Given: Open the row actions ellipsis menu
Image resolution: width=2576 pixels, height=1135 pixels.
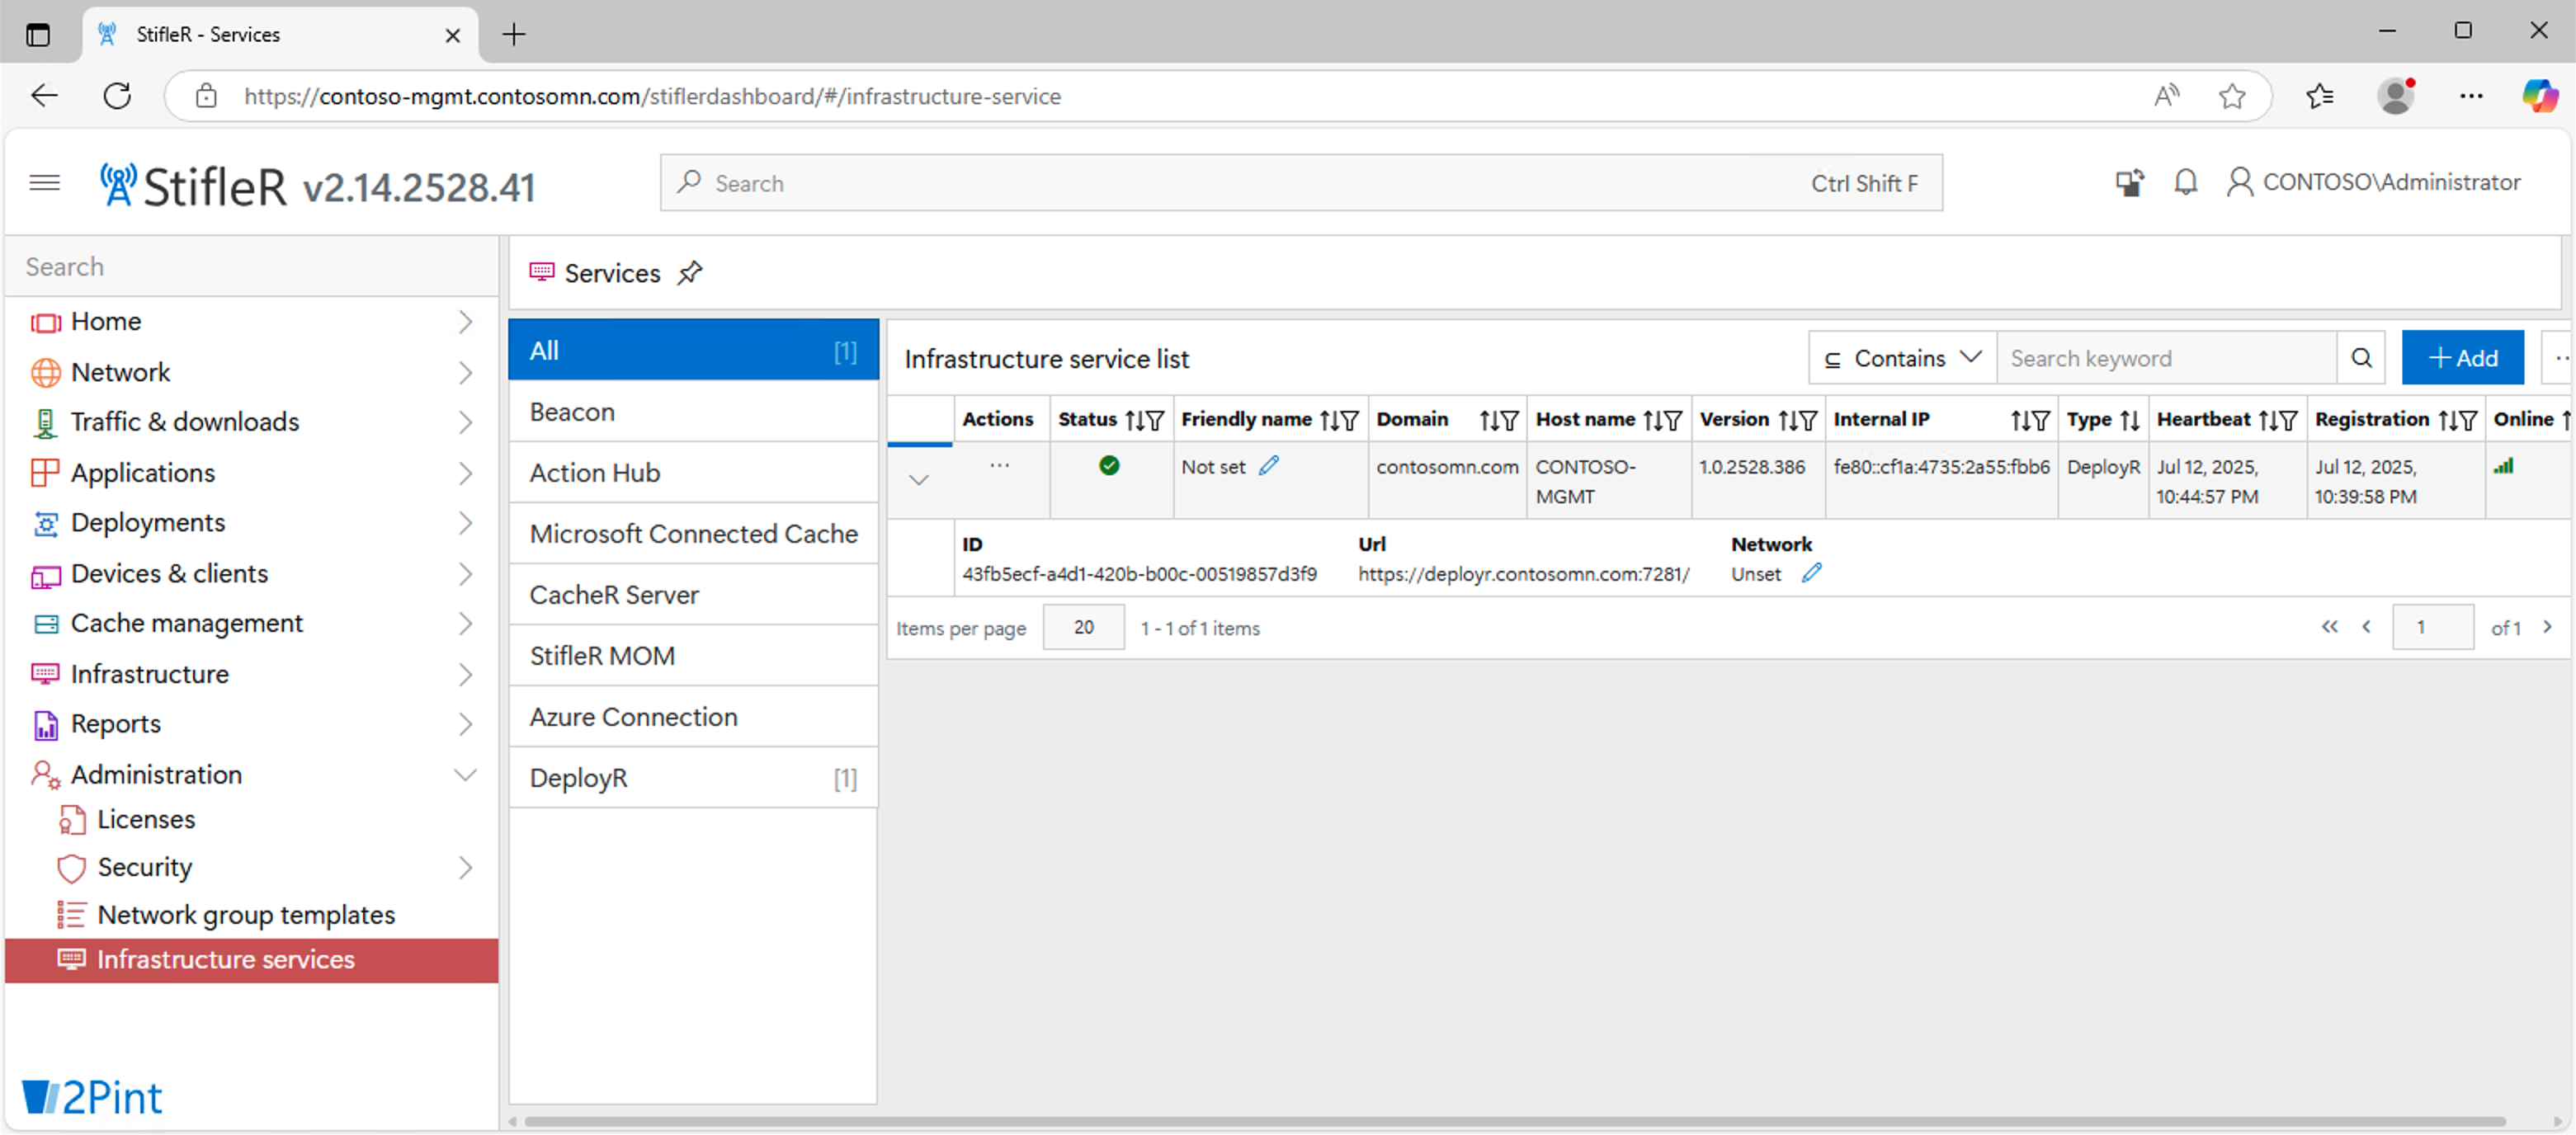Looking at the screenshot, I should click(x=999, y=466).
